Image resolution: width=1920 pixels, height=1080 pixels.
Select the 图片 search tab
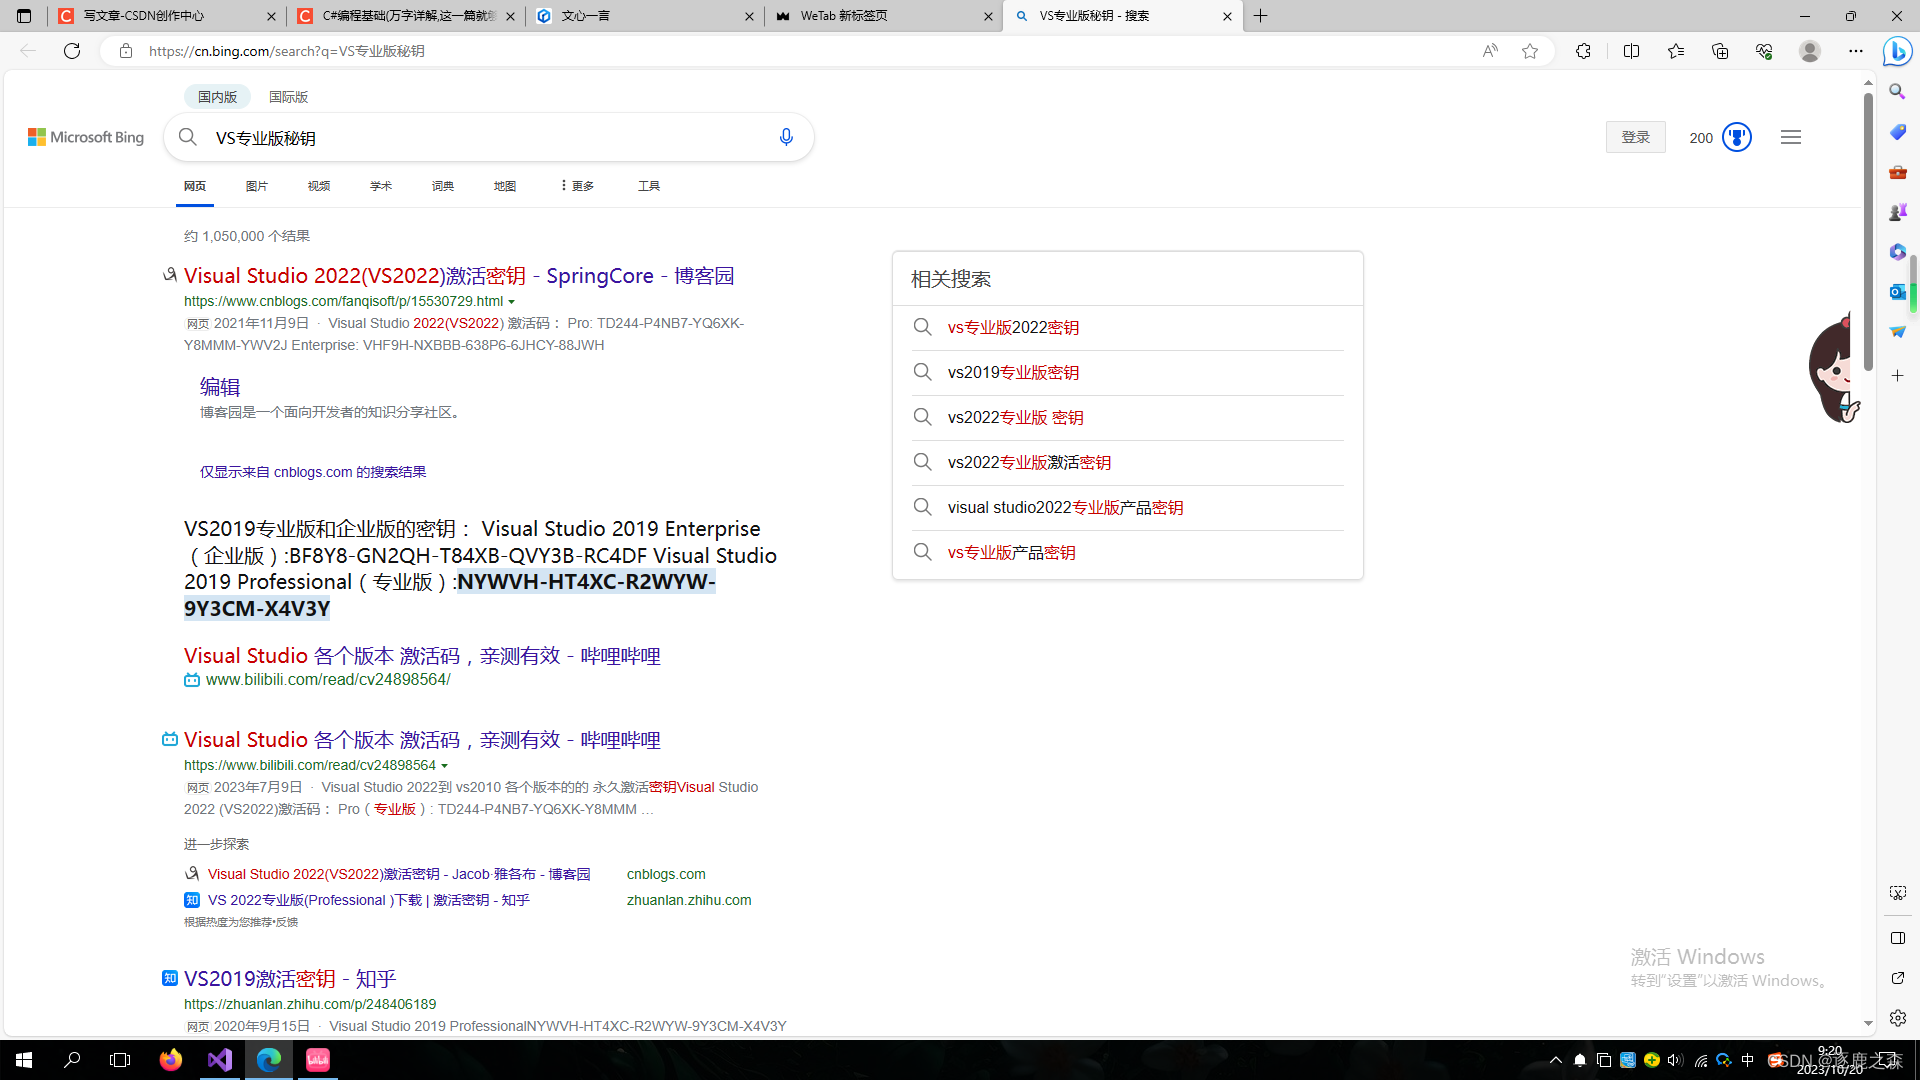(257, 186)
